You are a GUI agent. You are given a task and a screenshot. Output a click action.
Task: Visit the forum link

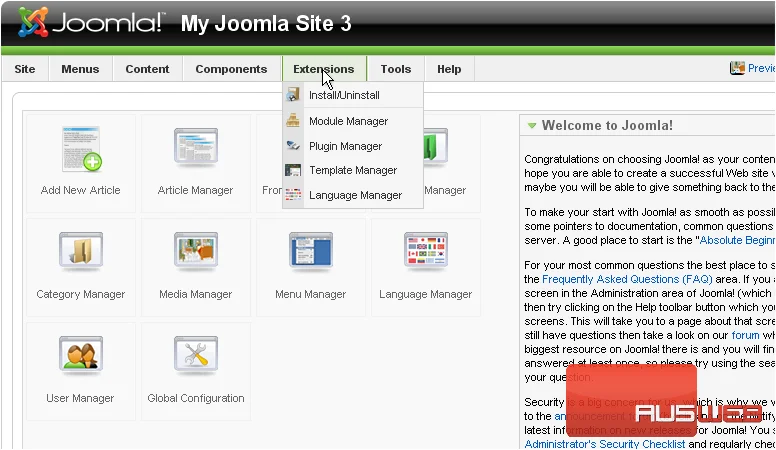(745, 335)
